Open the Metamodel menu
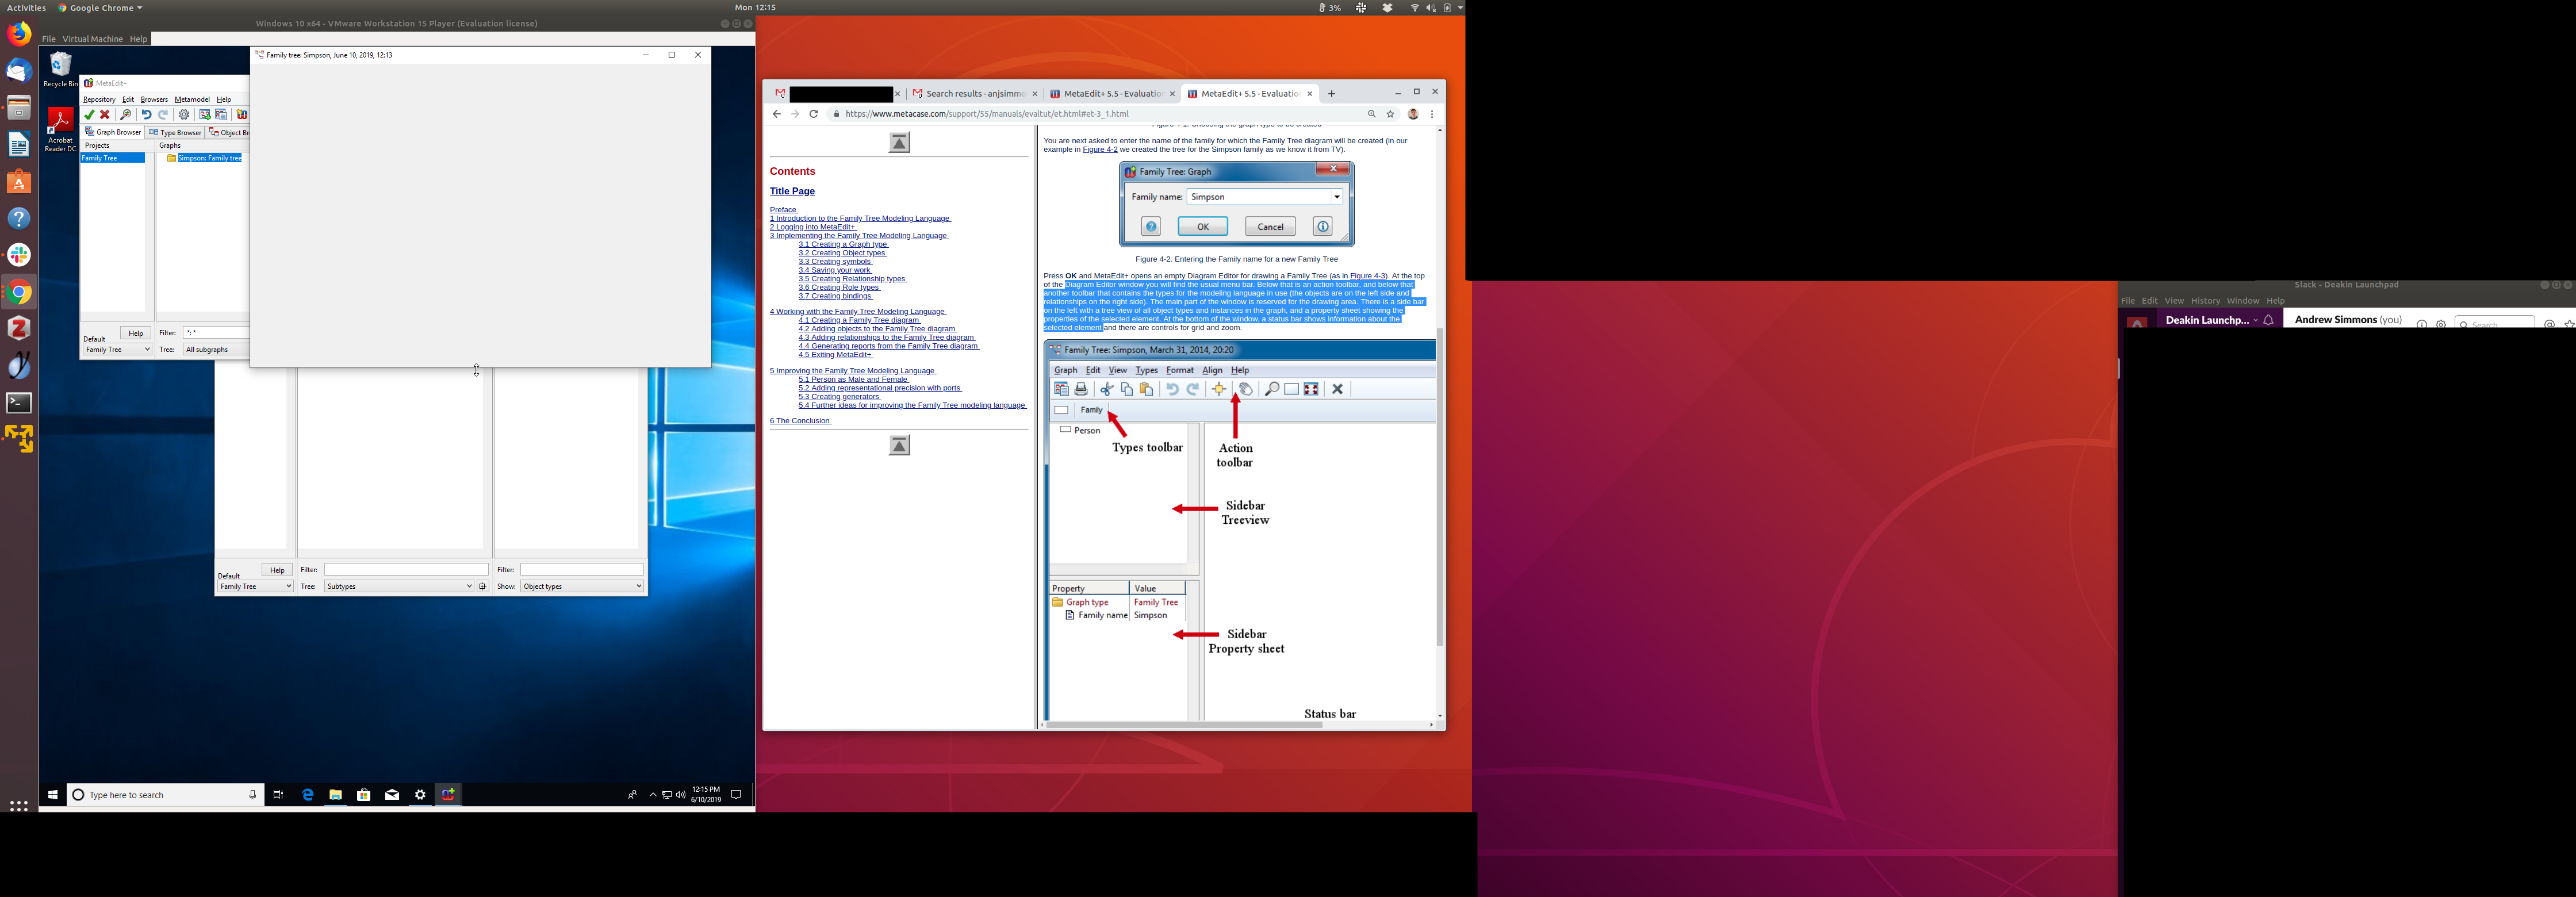The height and width of the screenshot is (897, 2576). point(192,99)
